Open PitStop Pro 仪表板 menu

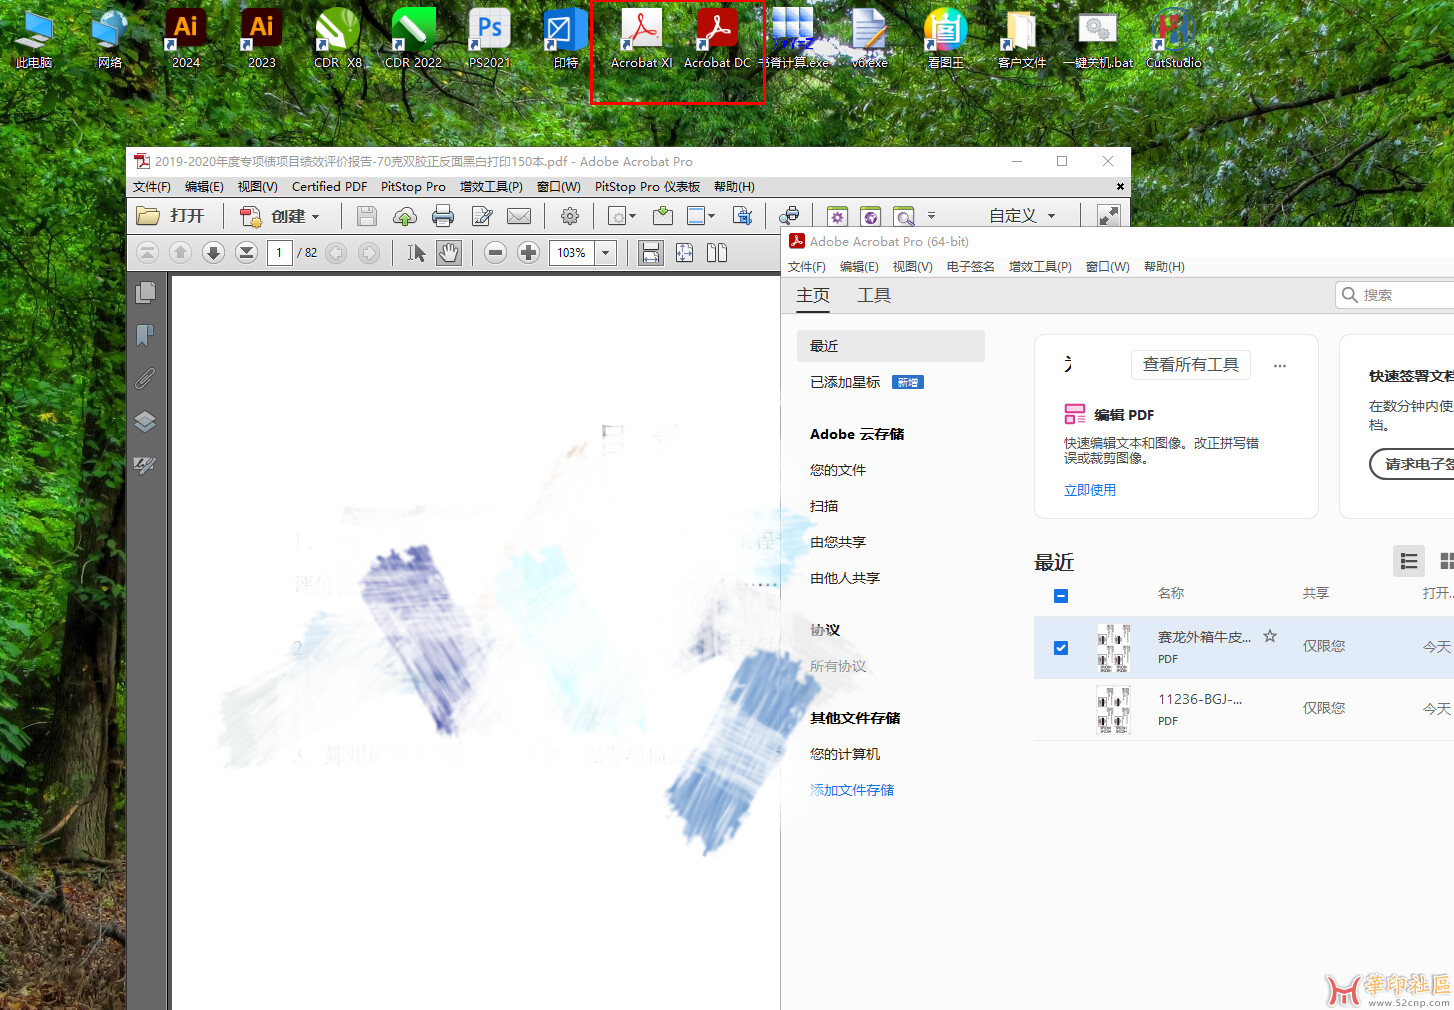pos(647,187)
